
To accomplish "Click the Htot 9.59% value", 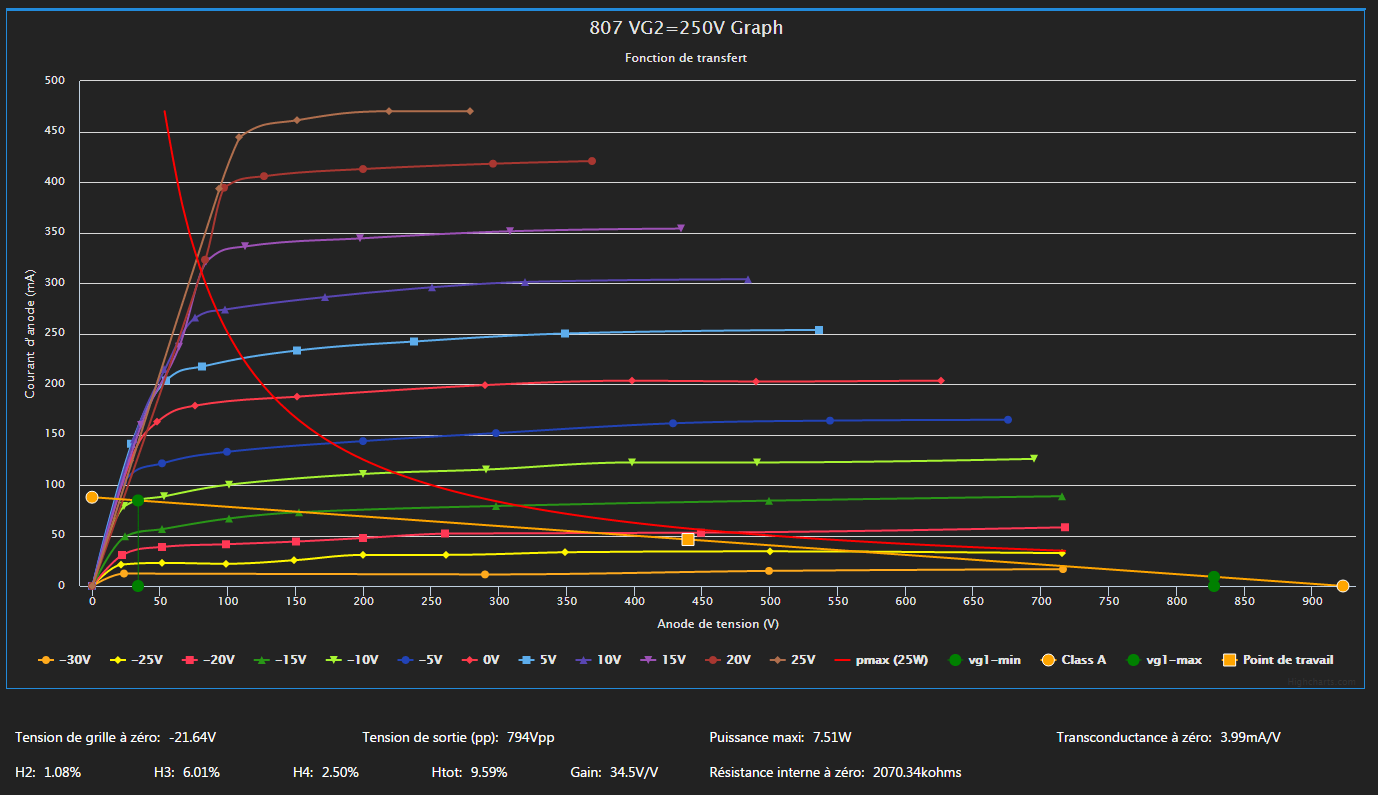I will click(488, 772).
